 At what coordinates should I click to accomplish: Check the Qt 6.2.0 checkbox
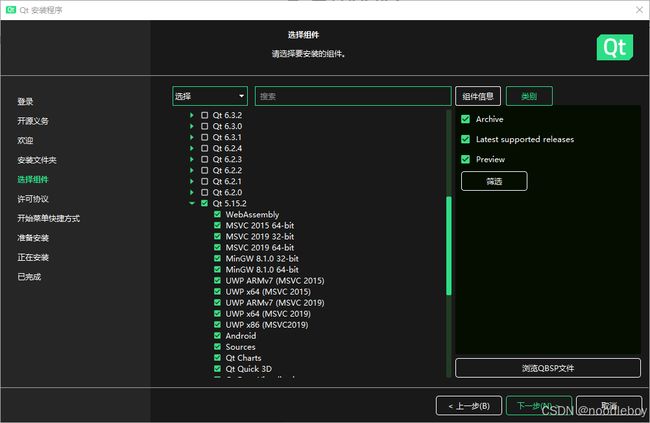point(204,192)
